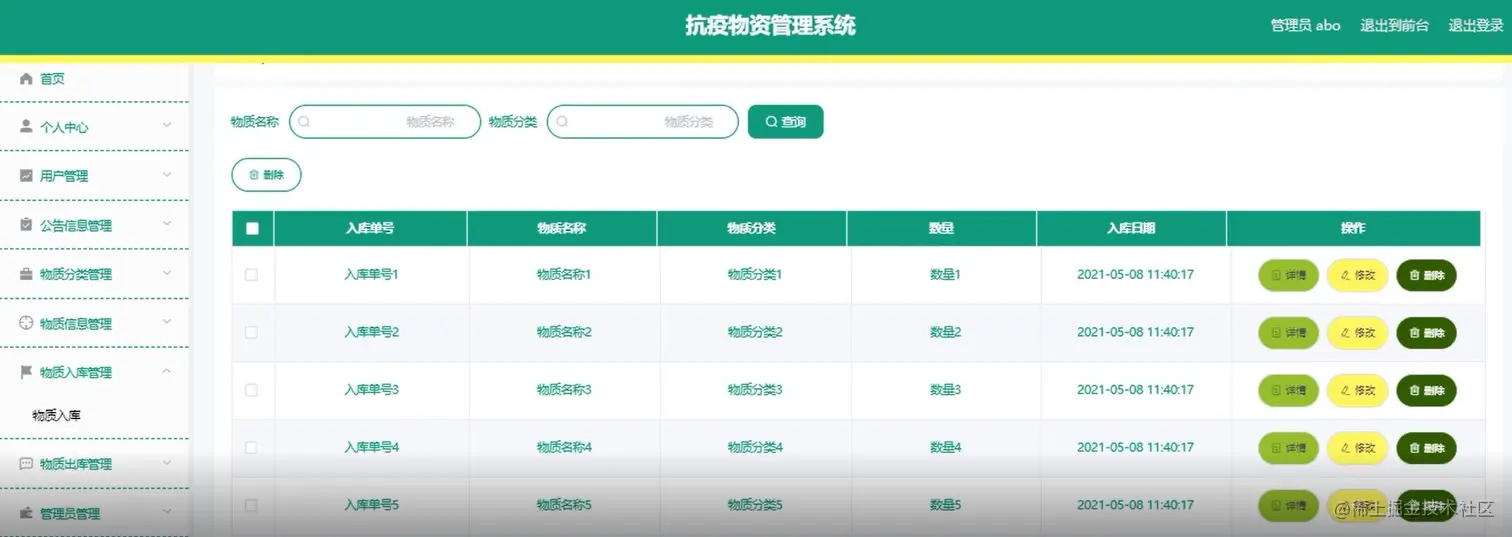Click 删除 for 入库单号3 row
The height and width of the screenshot is (537, 1512).
1426,391
